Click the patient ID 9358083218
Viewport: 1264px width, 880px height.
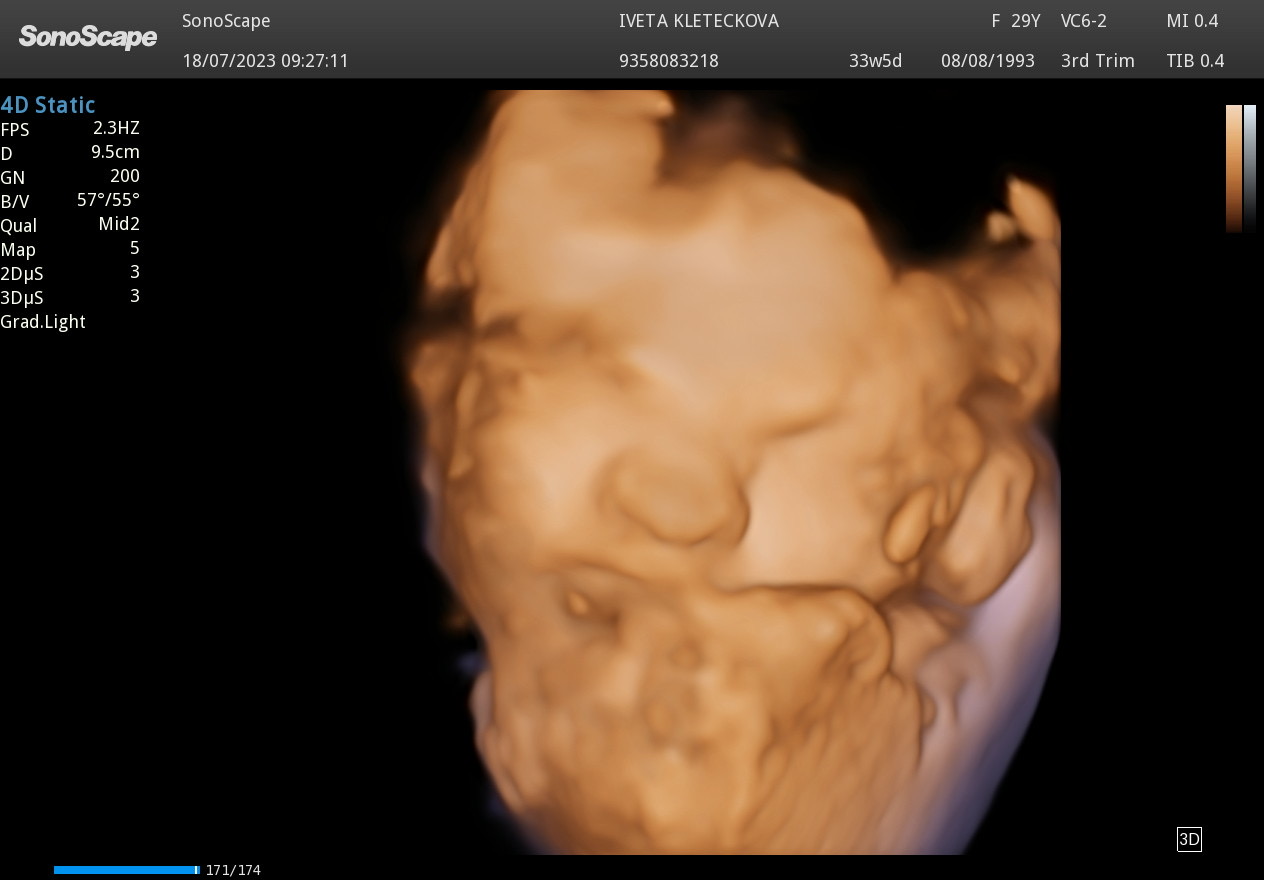(x=669, y=61)
